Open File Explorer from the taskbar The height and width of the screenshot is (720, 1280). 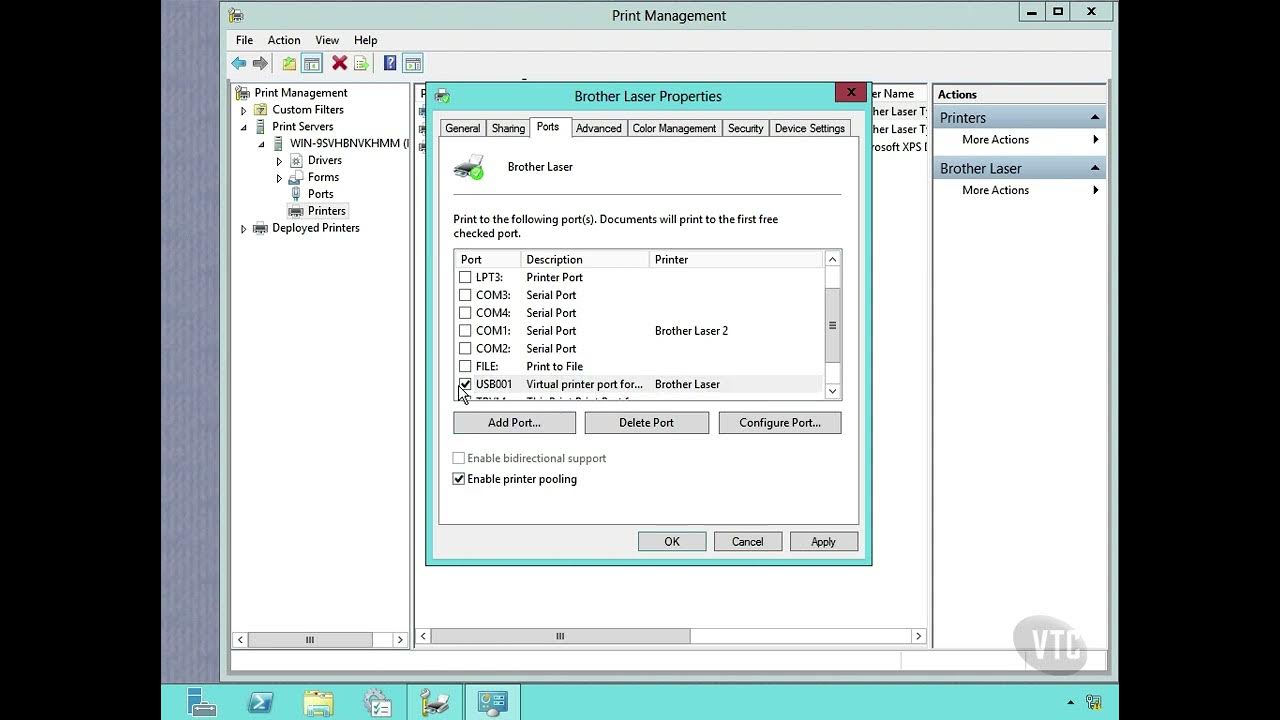tap(318, 704)
